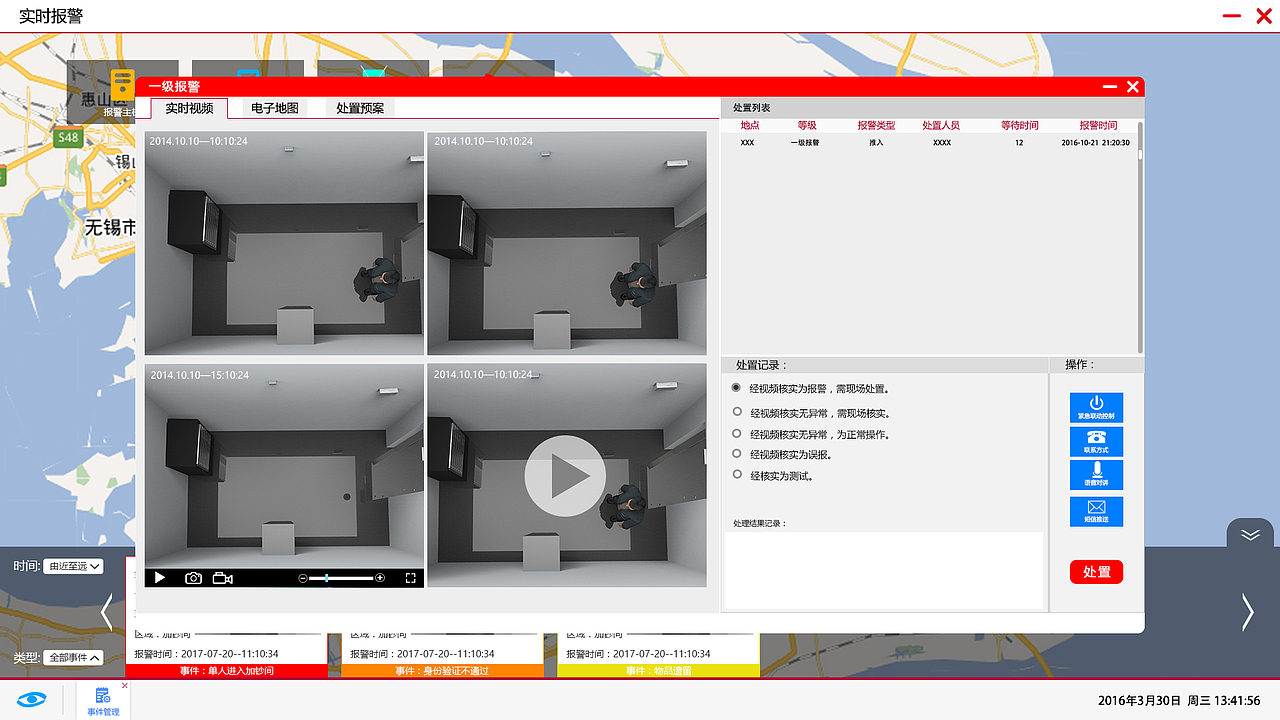Image resolution: width=1280 pixels, height=720 pixels.
Task: Click the 等级 column header
Action: pyautogui.click(x=807, y=126)
